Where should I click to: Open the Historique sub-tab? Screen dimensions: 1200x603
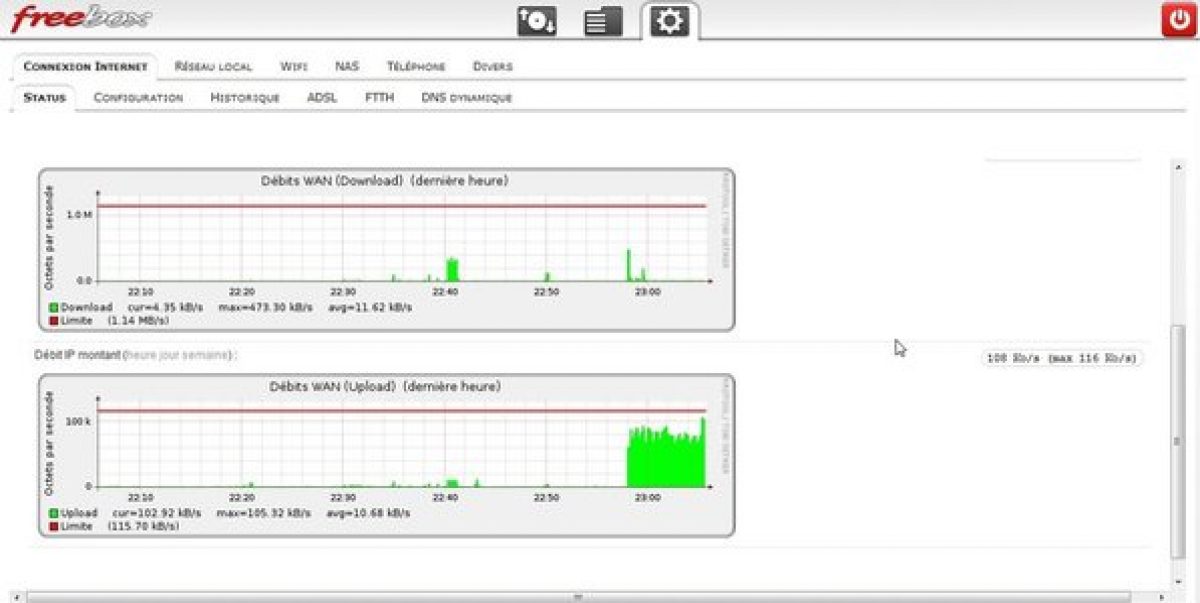point(245,98)
